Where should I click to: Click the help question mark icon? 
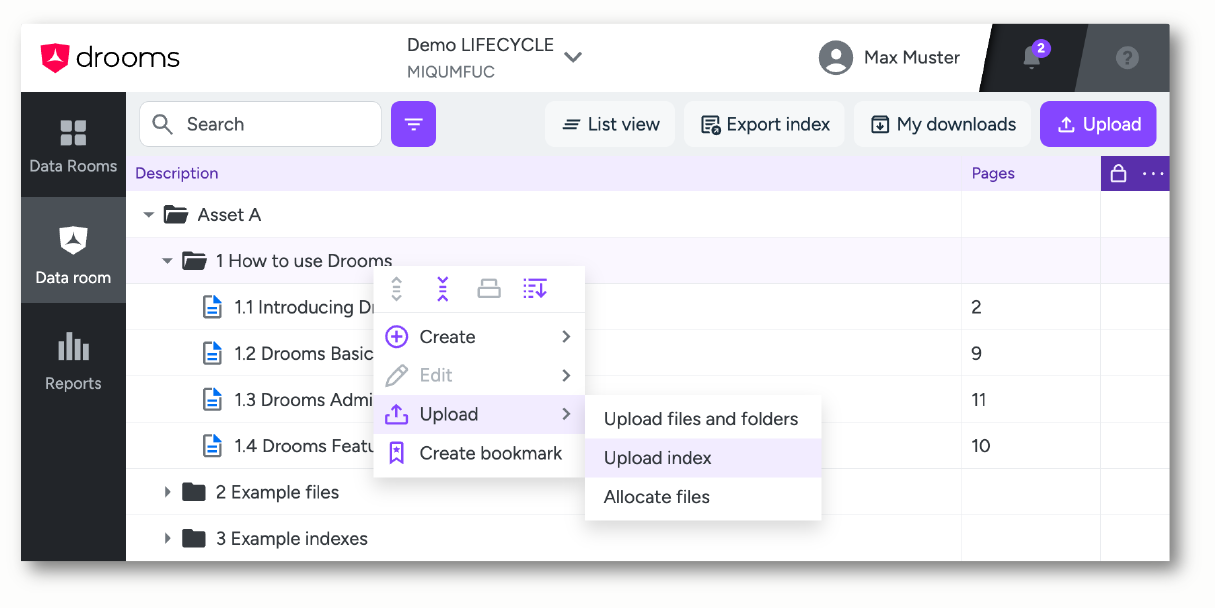(1127, 58)
